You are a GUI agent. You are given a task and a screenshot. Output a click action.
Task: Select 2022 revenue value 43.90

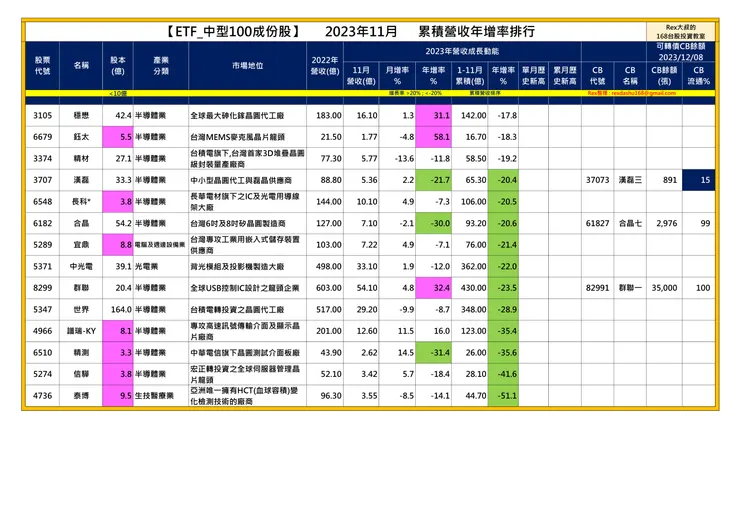(x=331, y=353)
